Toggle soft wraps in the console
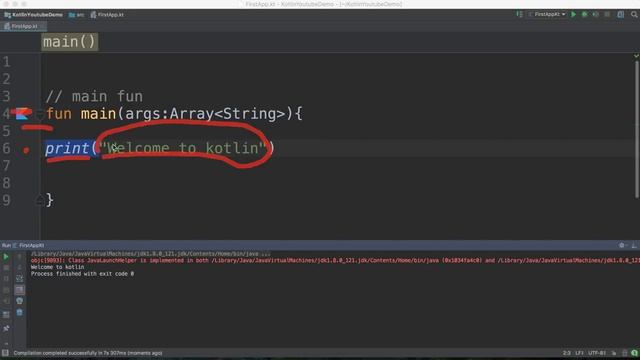Viewport: 640px width, 360px height. pos(19,279)
